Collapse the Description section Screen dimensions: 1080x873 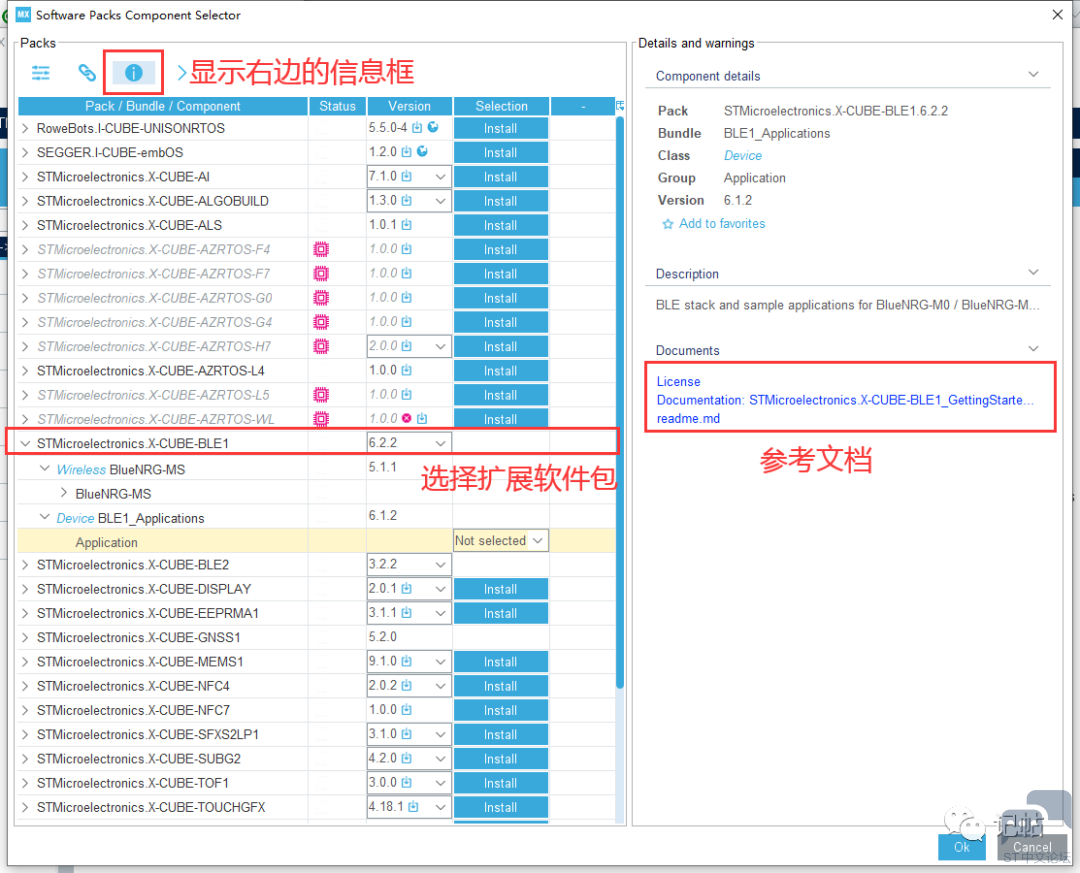coord(1033,272)
